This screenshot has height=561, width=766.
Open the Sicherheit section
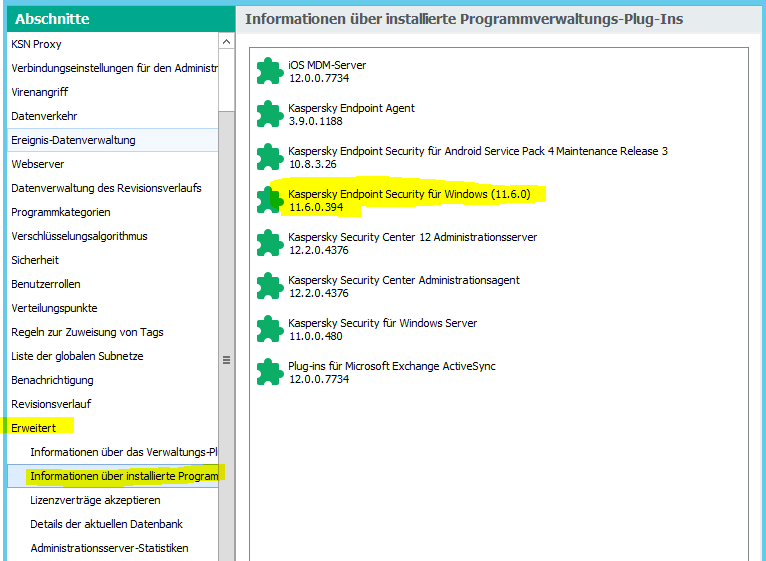pyautogui.click(x=113, y=260)
